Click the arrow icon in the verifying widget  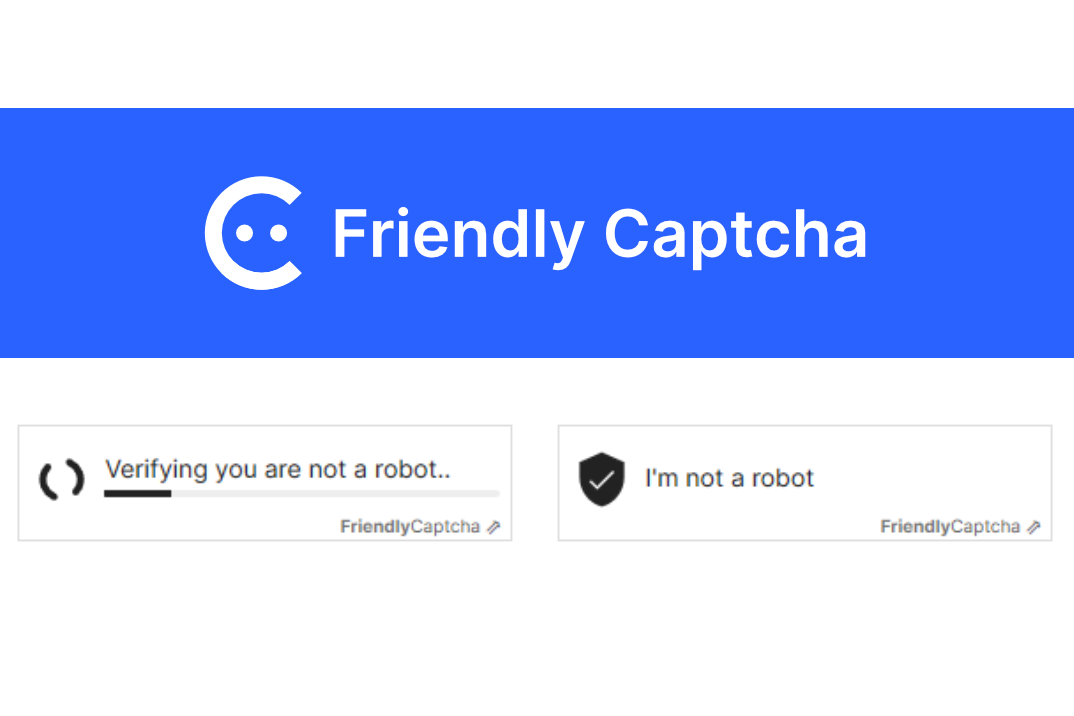tap(493, 527)
